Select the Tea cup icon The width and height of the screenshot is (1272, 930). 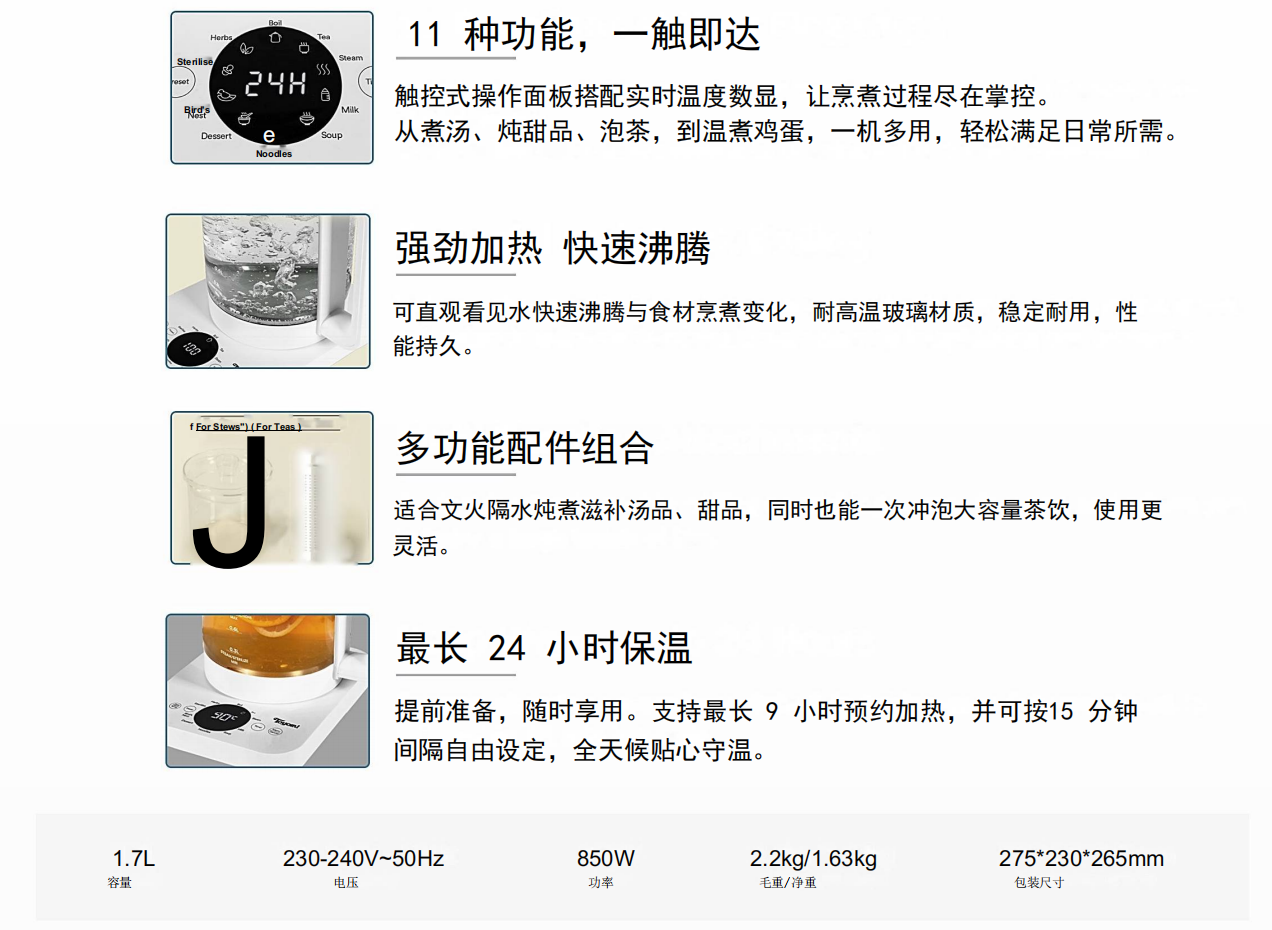[304, 48]
